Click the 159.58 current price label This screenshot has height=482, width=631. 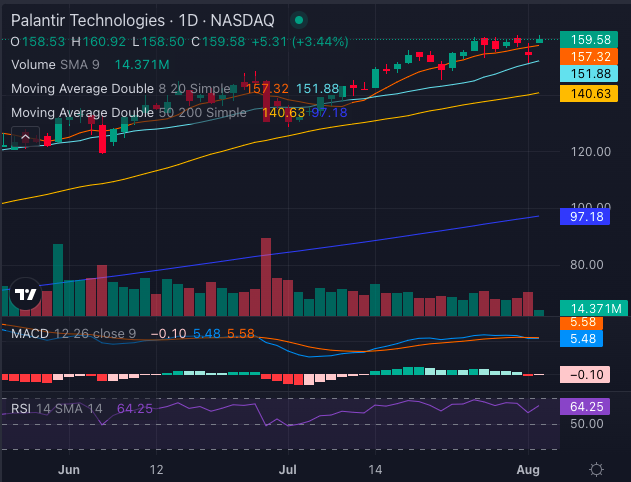click(x=589, y=40)
